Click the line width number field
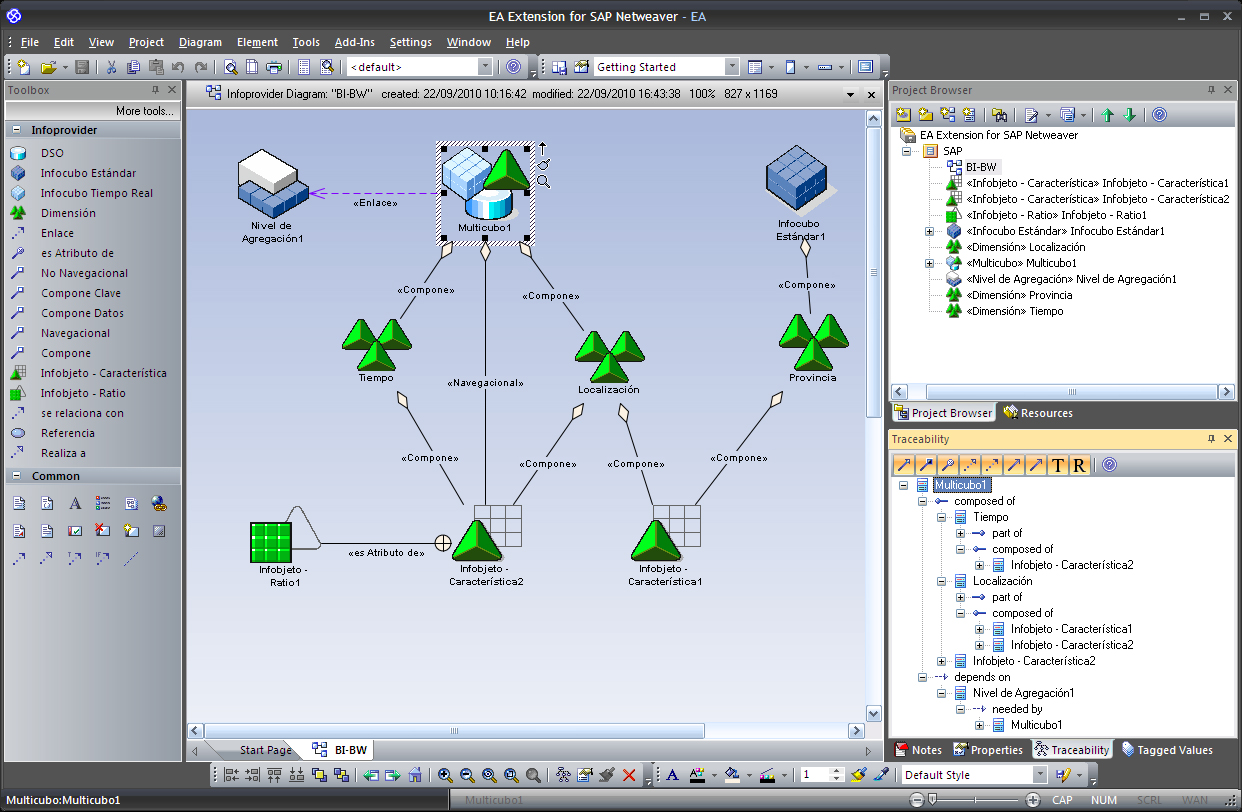 (814, 775)
